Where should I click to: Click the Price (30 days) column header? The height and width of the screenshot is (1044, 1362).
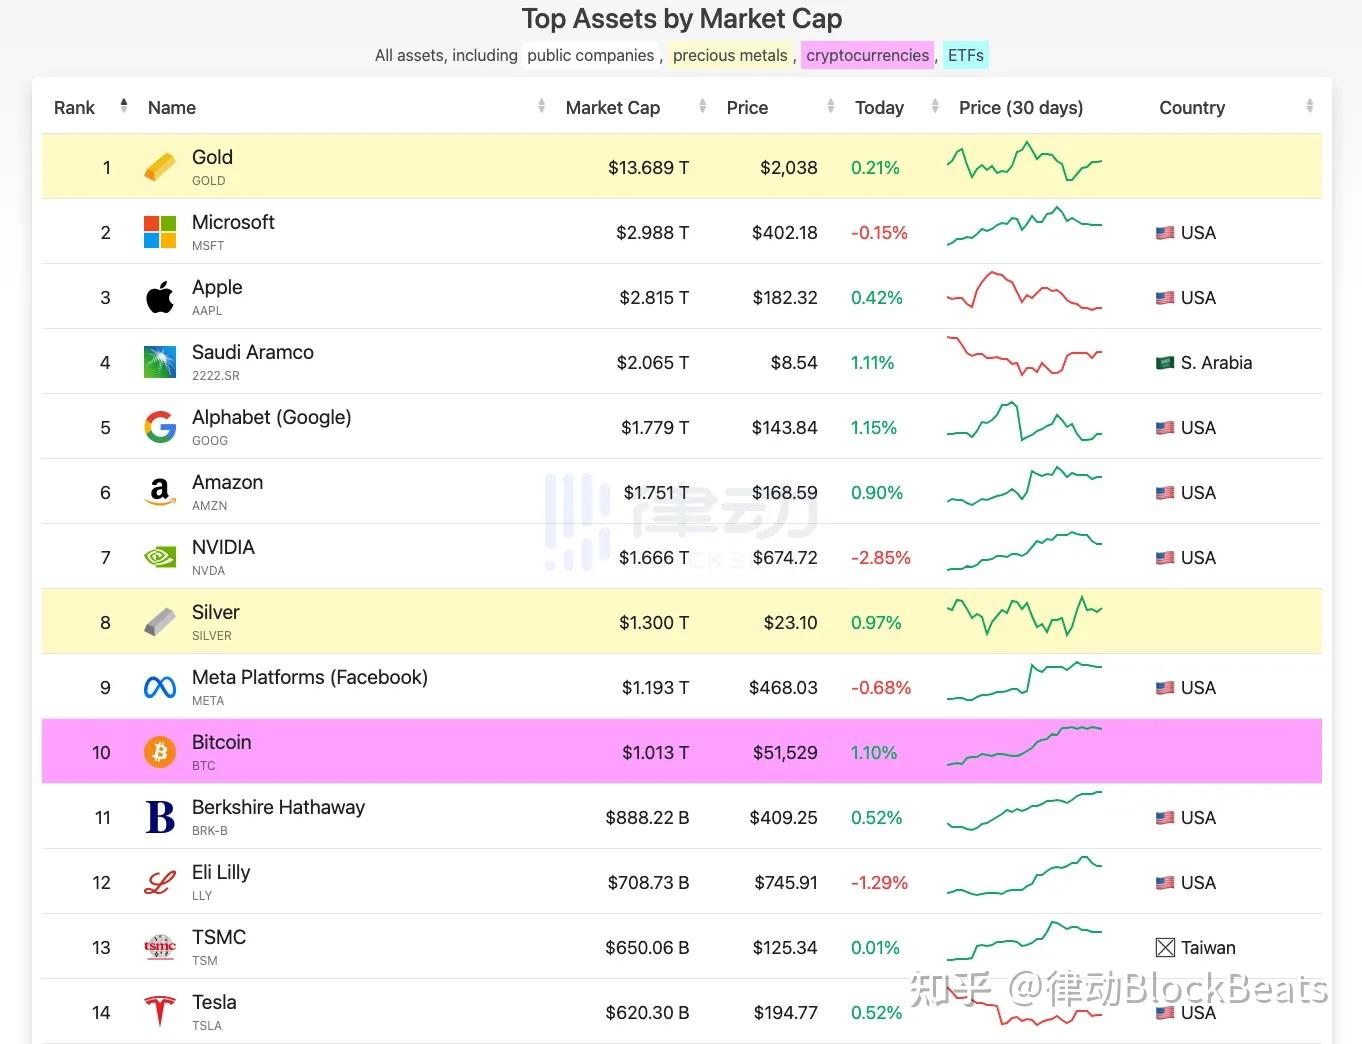(x=1021, y=107)
